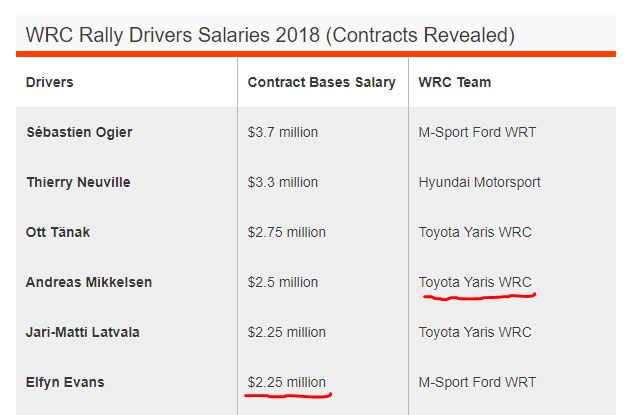Select driver name Andreas Mikkelsen
631x415 pixels.
(x=89, y=282)
